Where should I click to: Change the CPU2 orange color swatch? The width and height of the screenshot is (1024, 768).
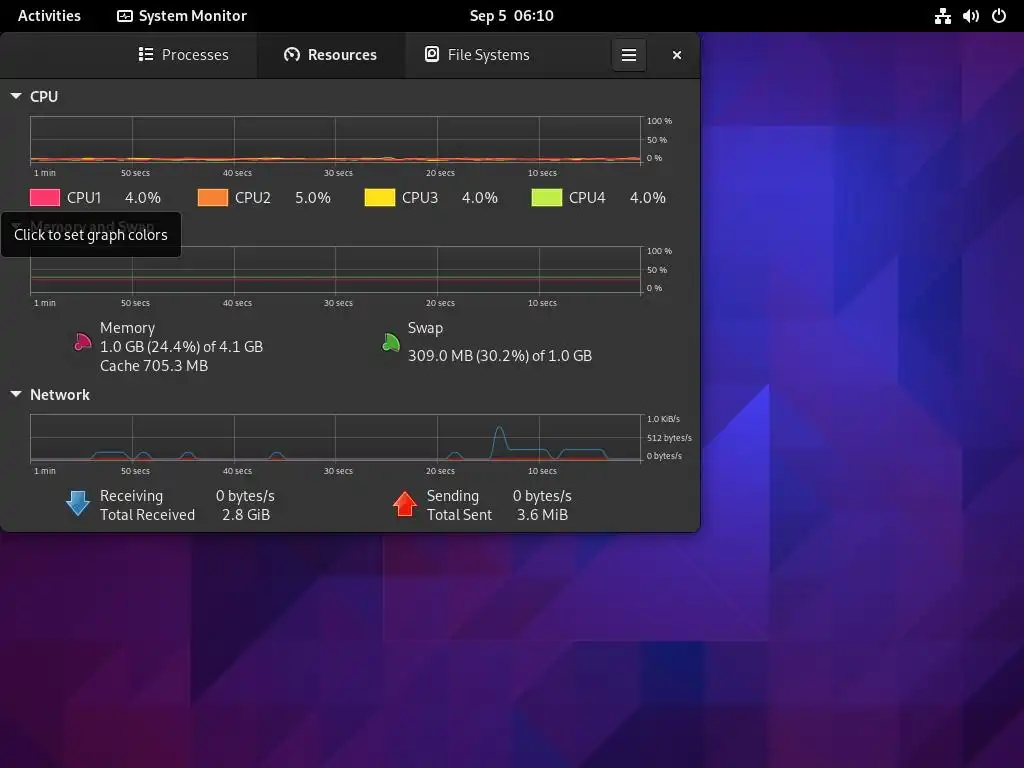[x=213, y=197]
